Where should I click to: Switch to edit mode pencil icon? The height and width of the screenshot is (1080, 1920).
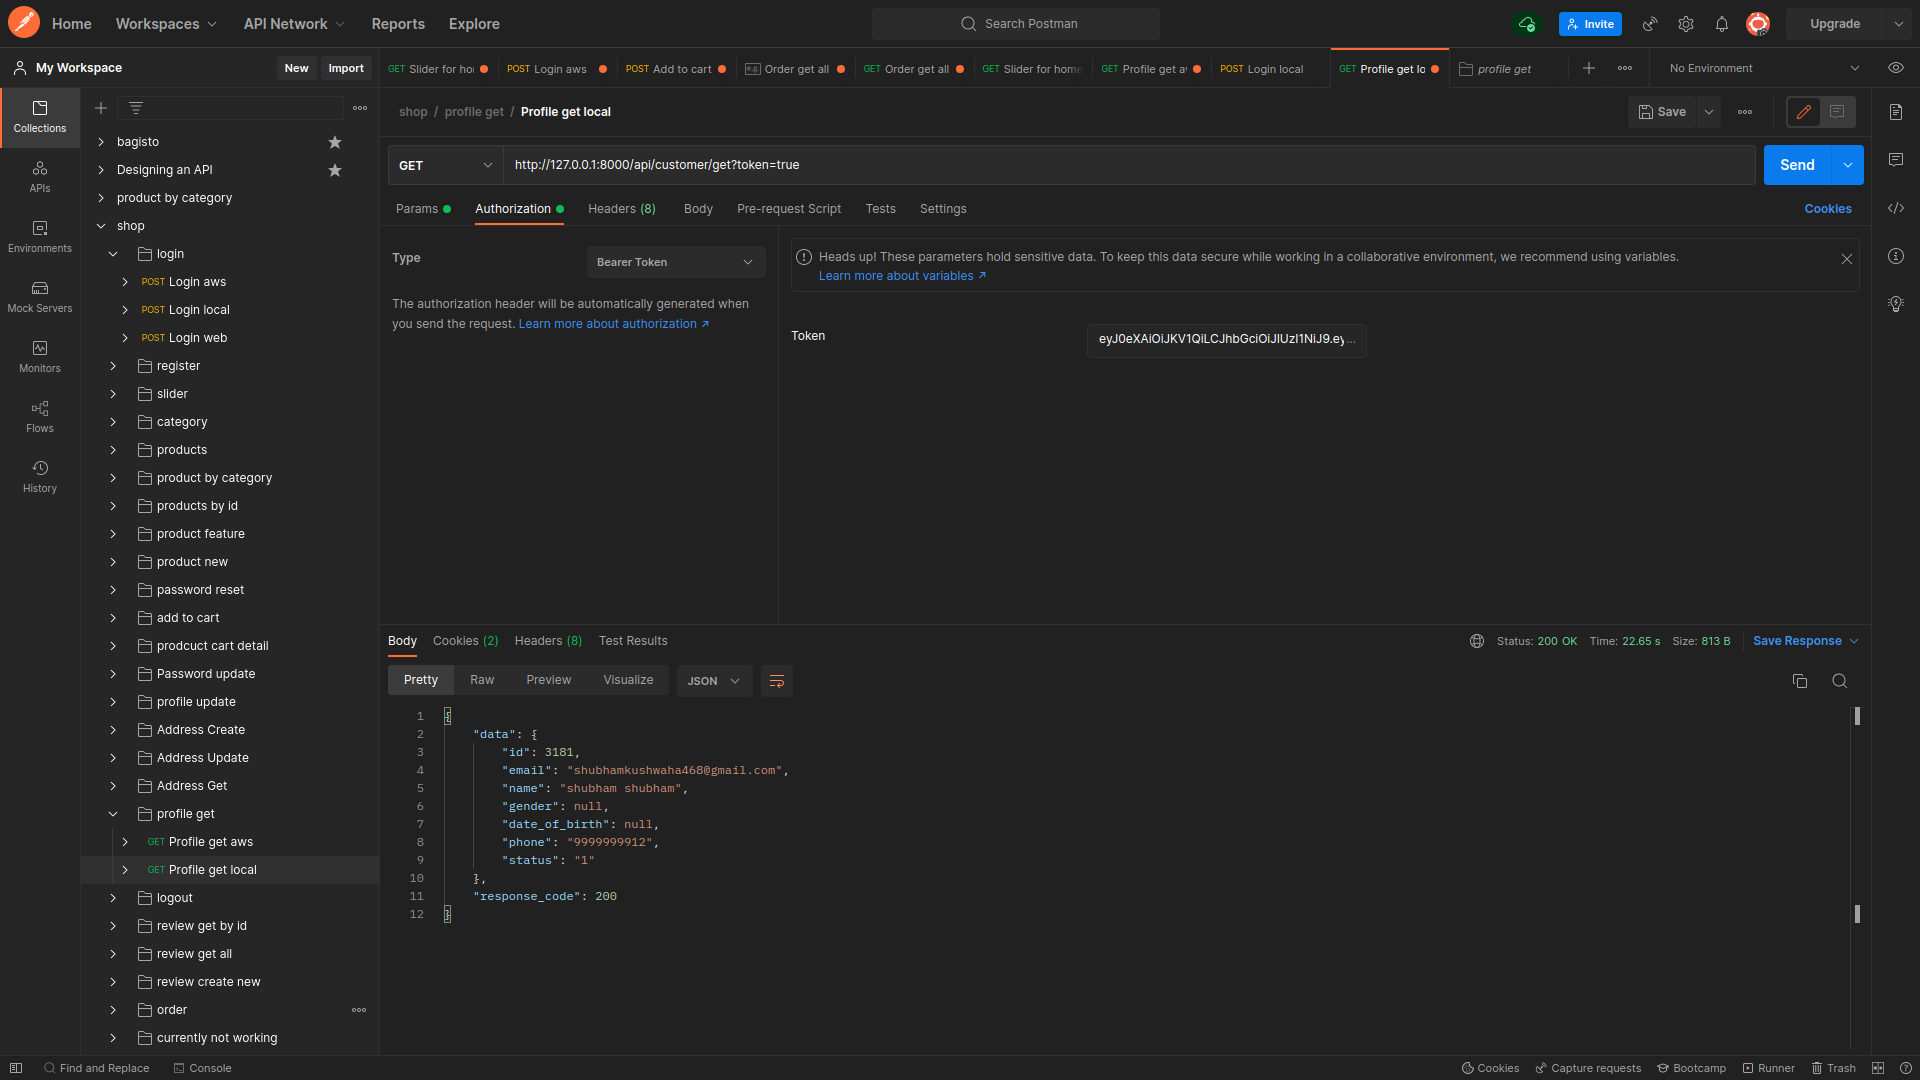(1804, 112)
